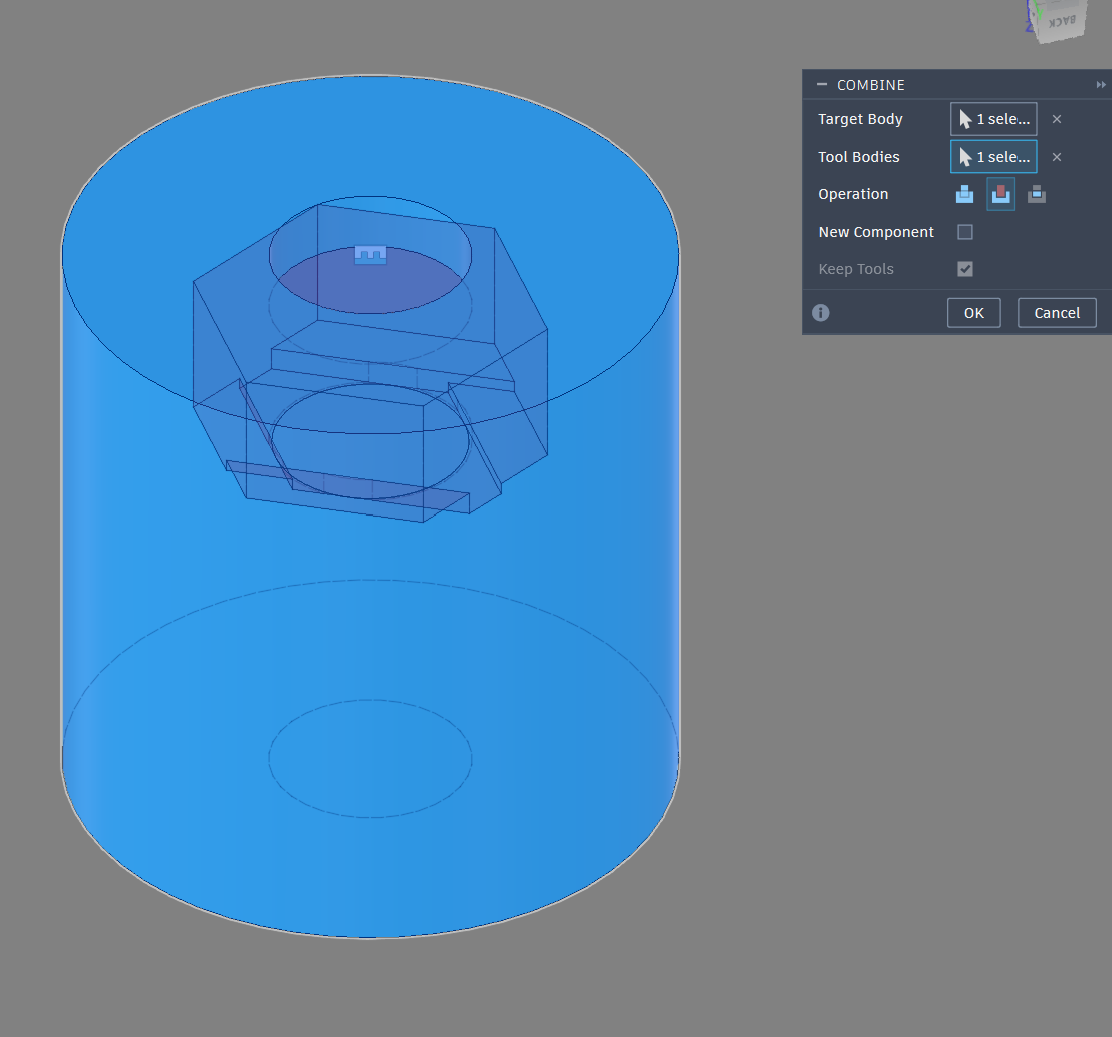Click the info icon in Combine dialog
1112x1037 pixels.
pos(821,313)
